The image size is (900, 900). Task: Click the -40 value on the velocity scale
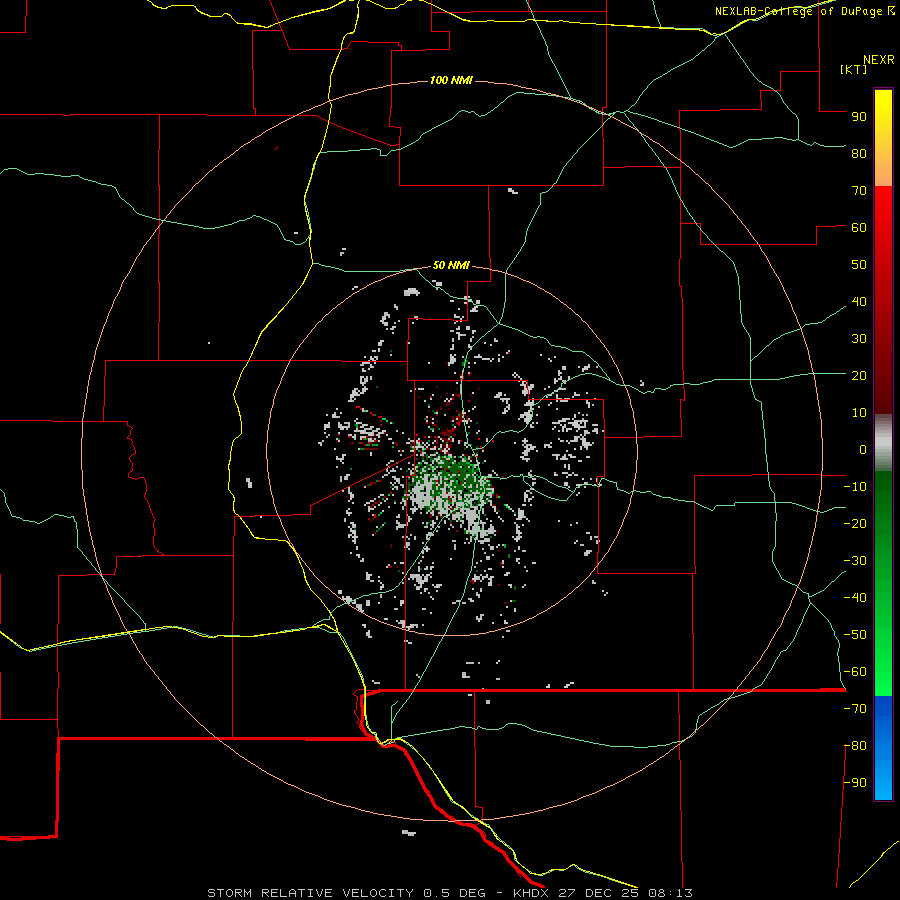pos(855,598)
